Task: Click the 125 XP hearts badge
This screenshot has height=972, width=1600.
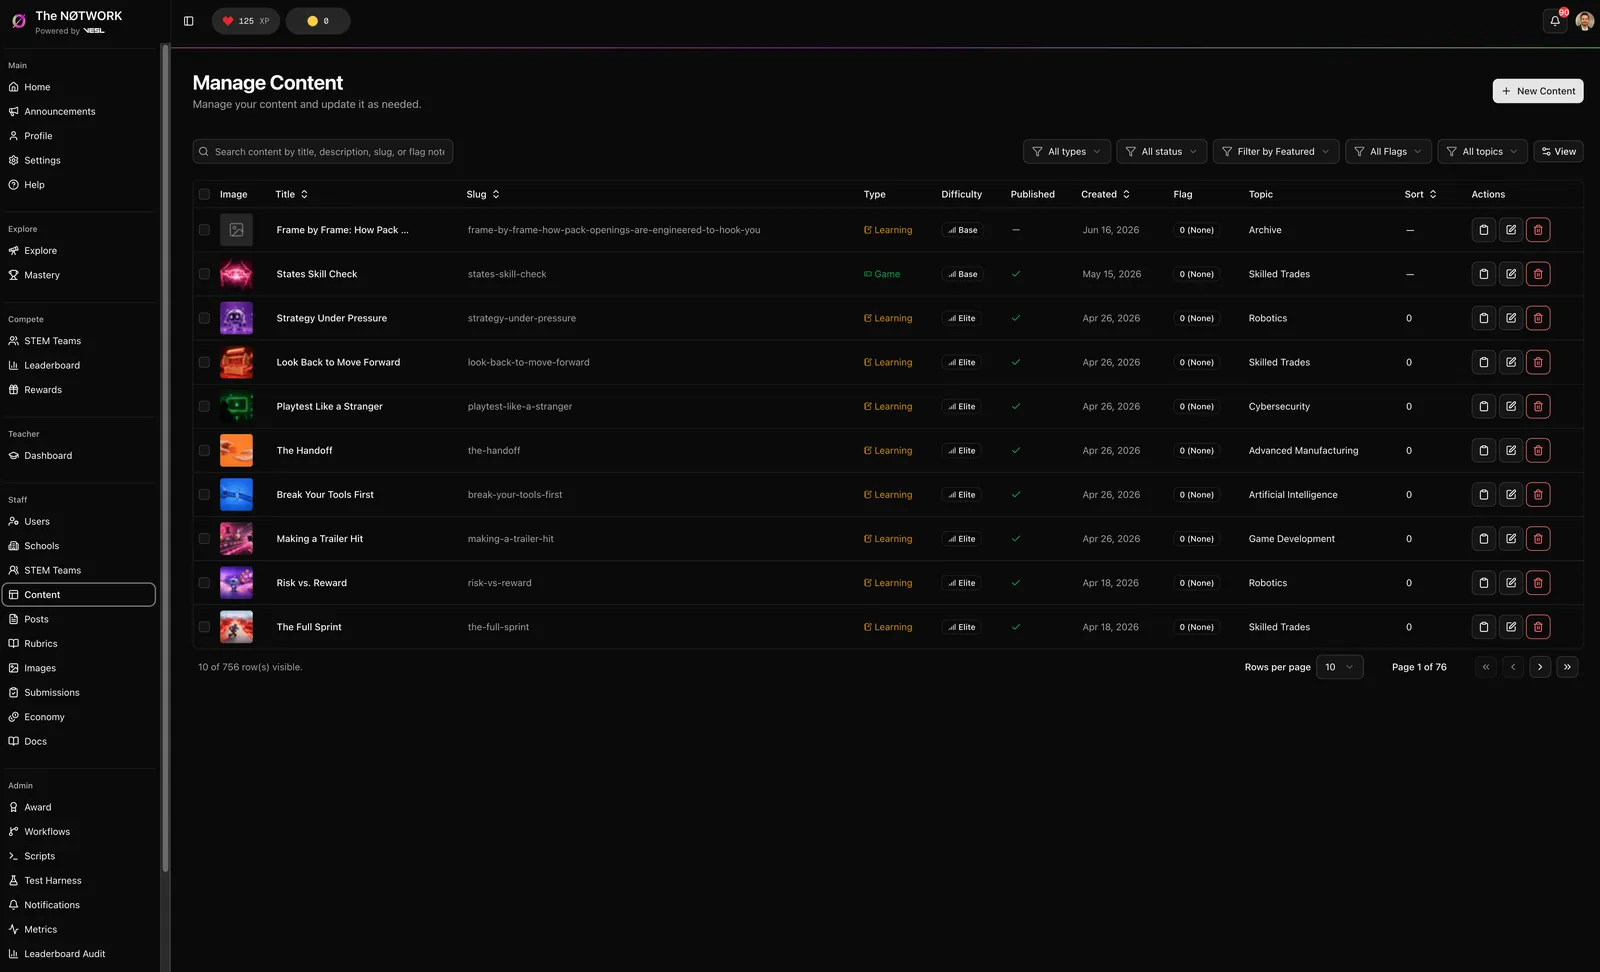Action: point(246,21)
